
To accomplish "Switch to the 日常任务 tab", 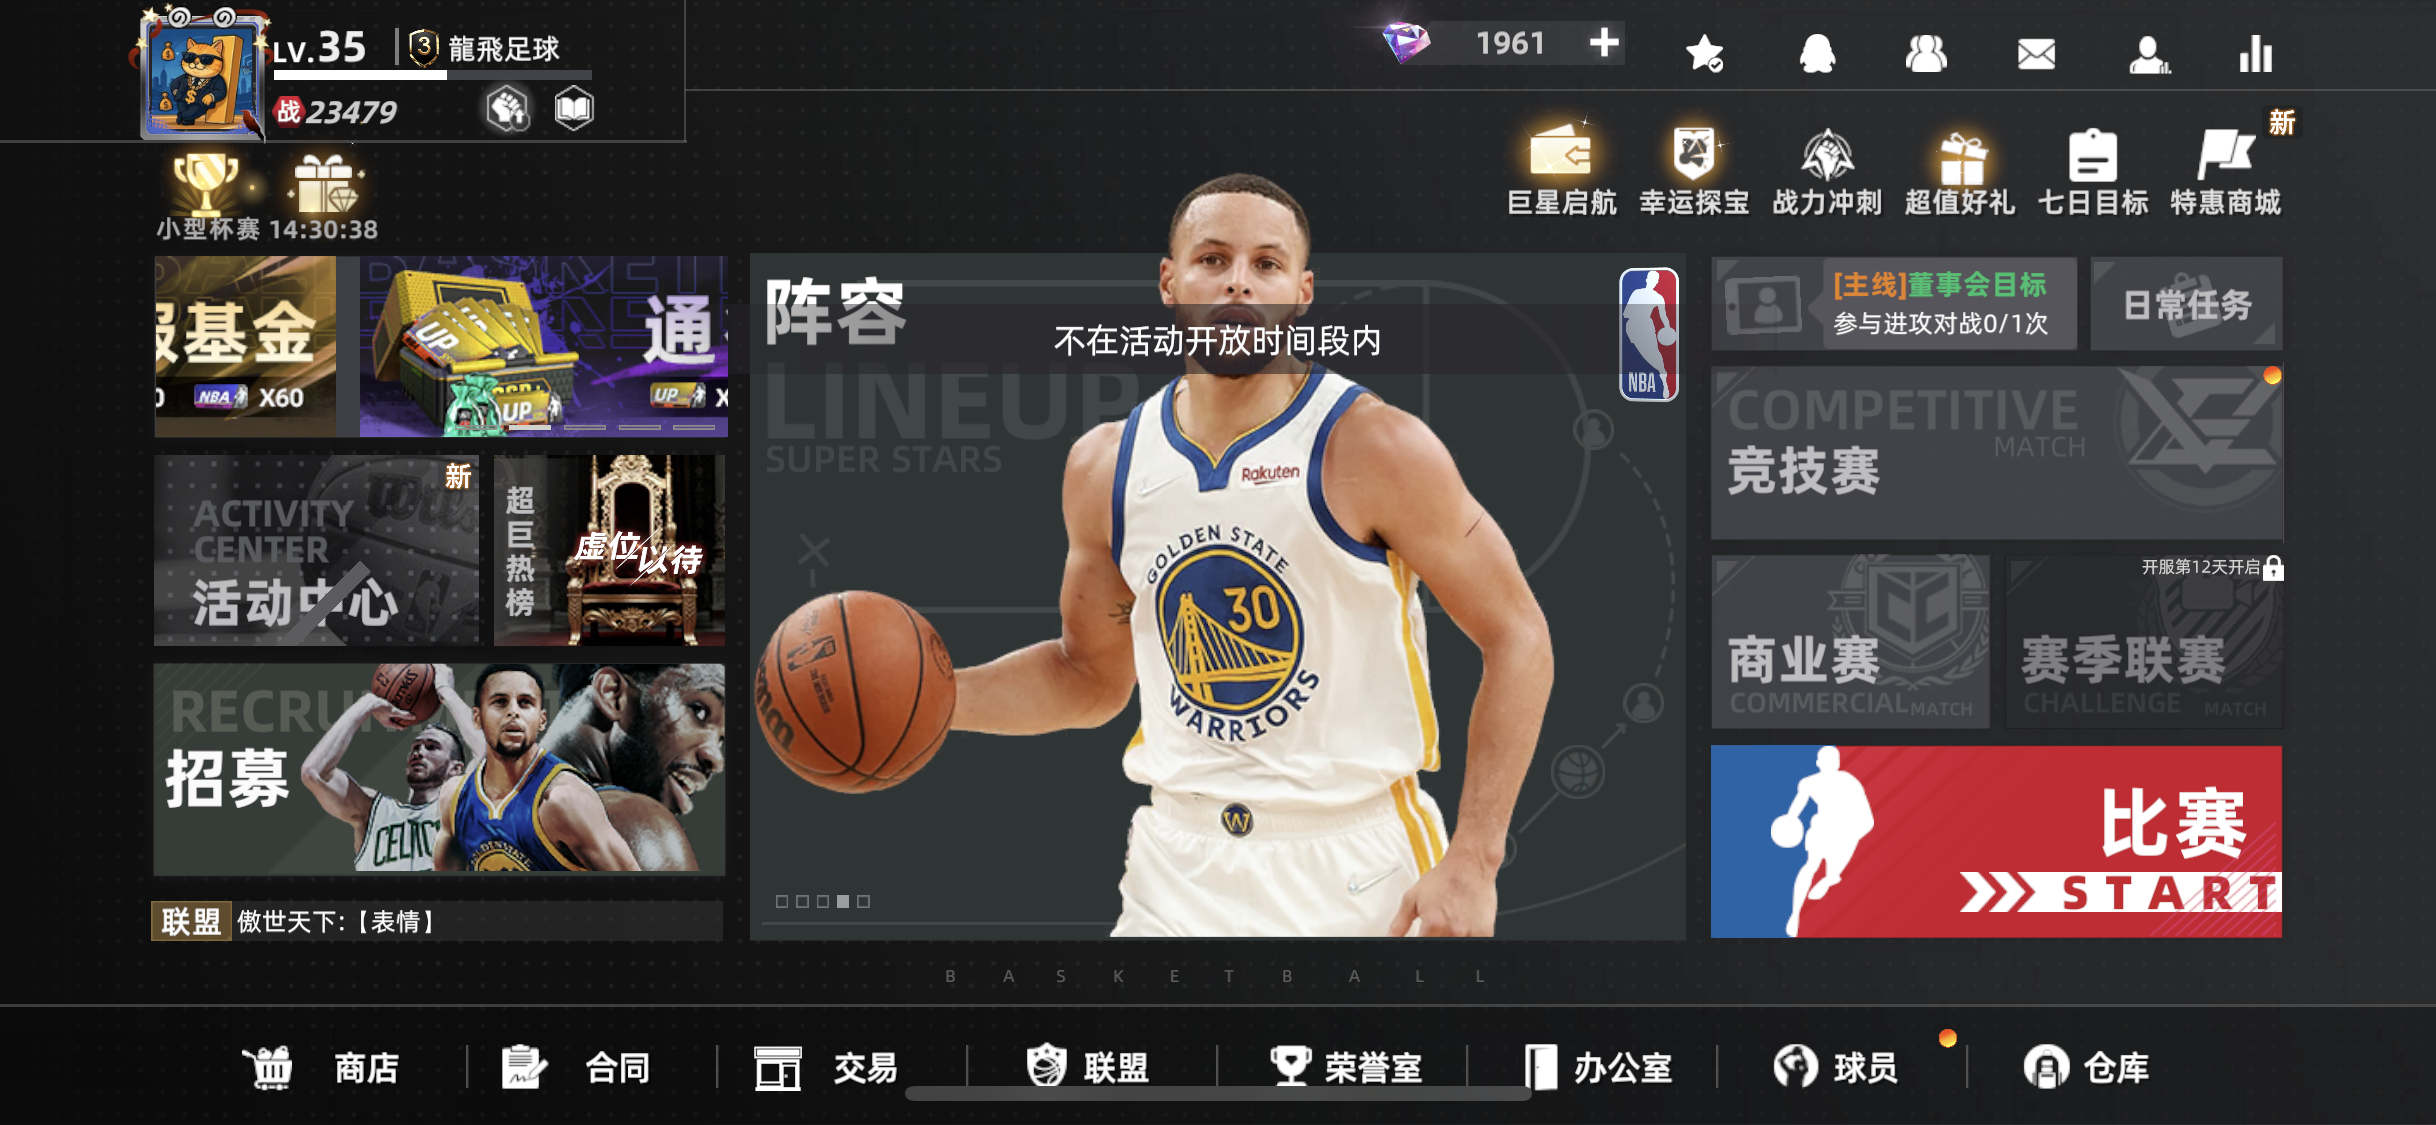I will (2186, 305).
